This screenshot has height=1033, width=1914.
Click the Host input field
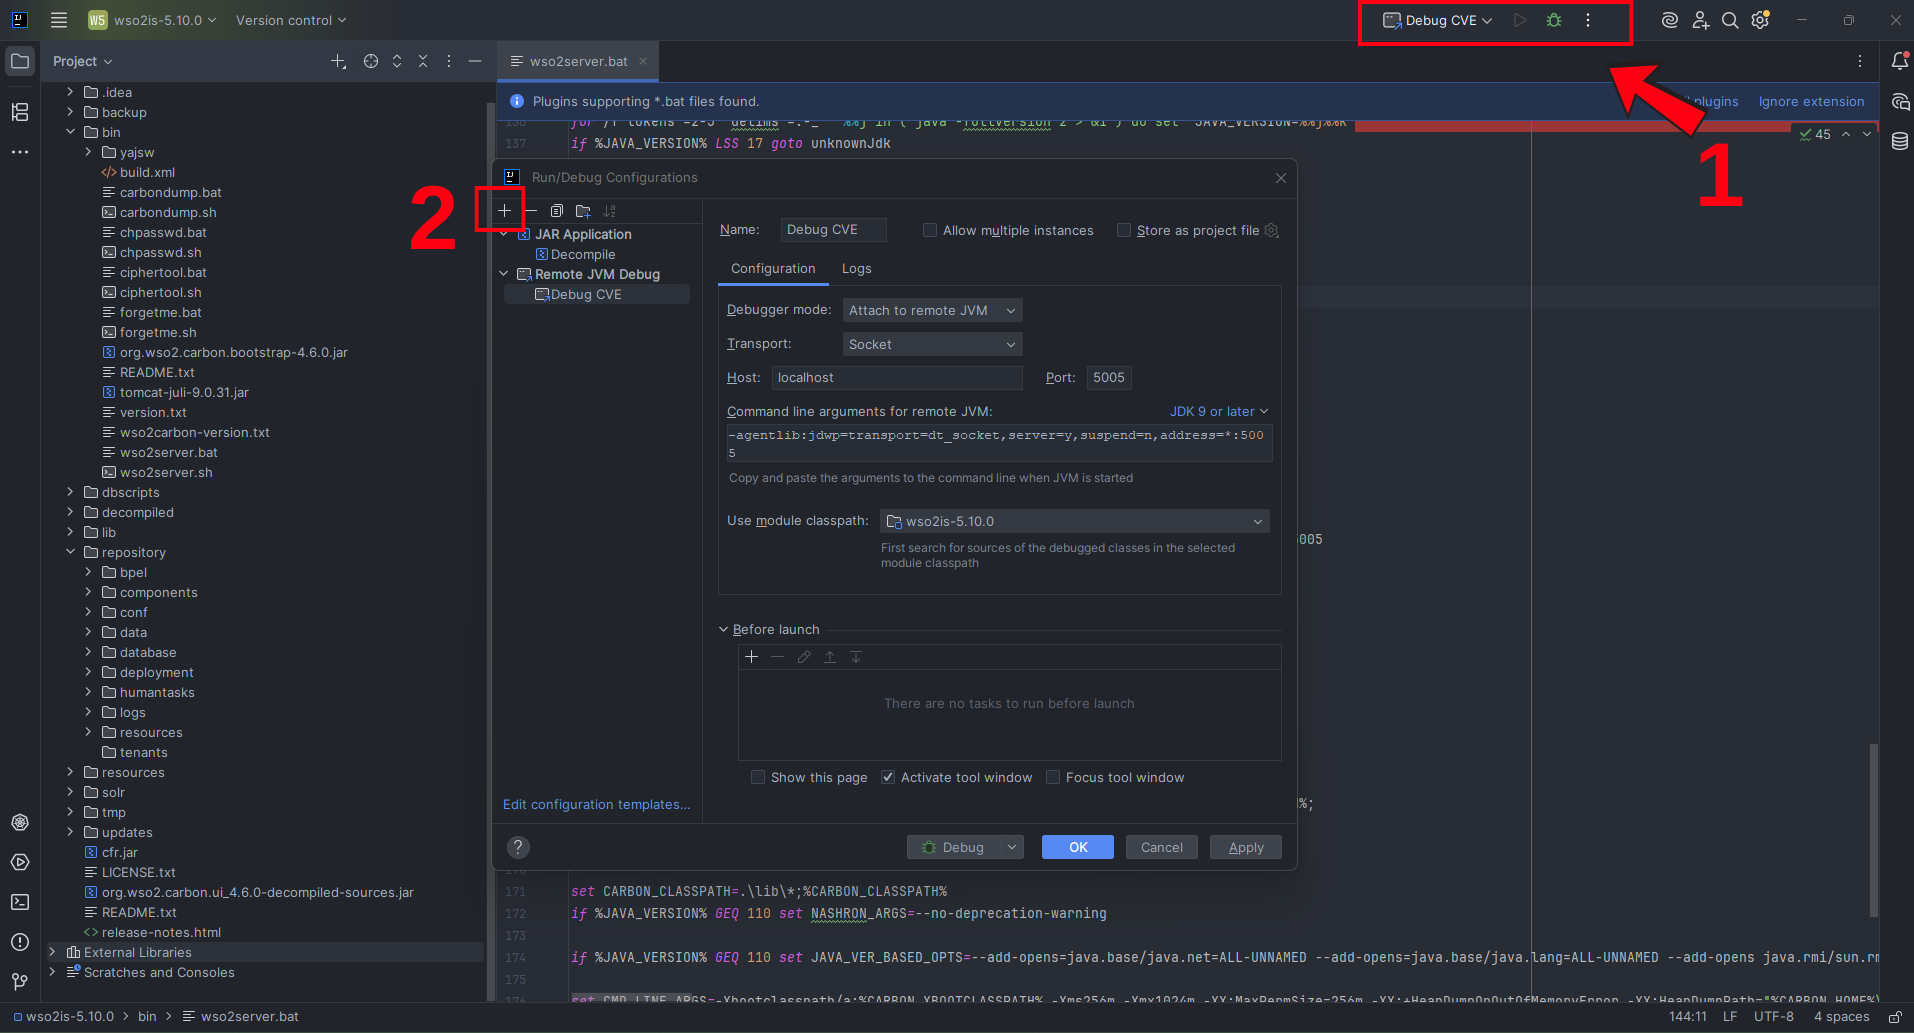coord(896,378)
